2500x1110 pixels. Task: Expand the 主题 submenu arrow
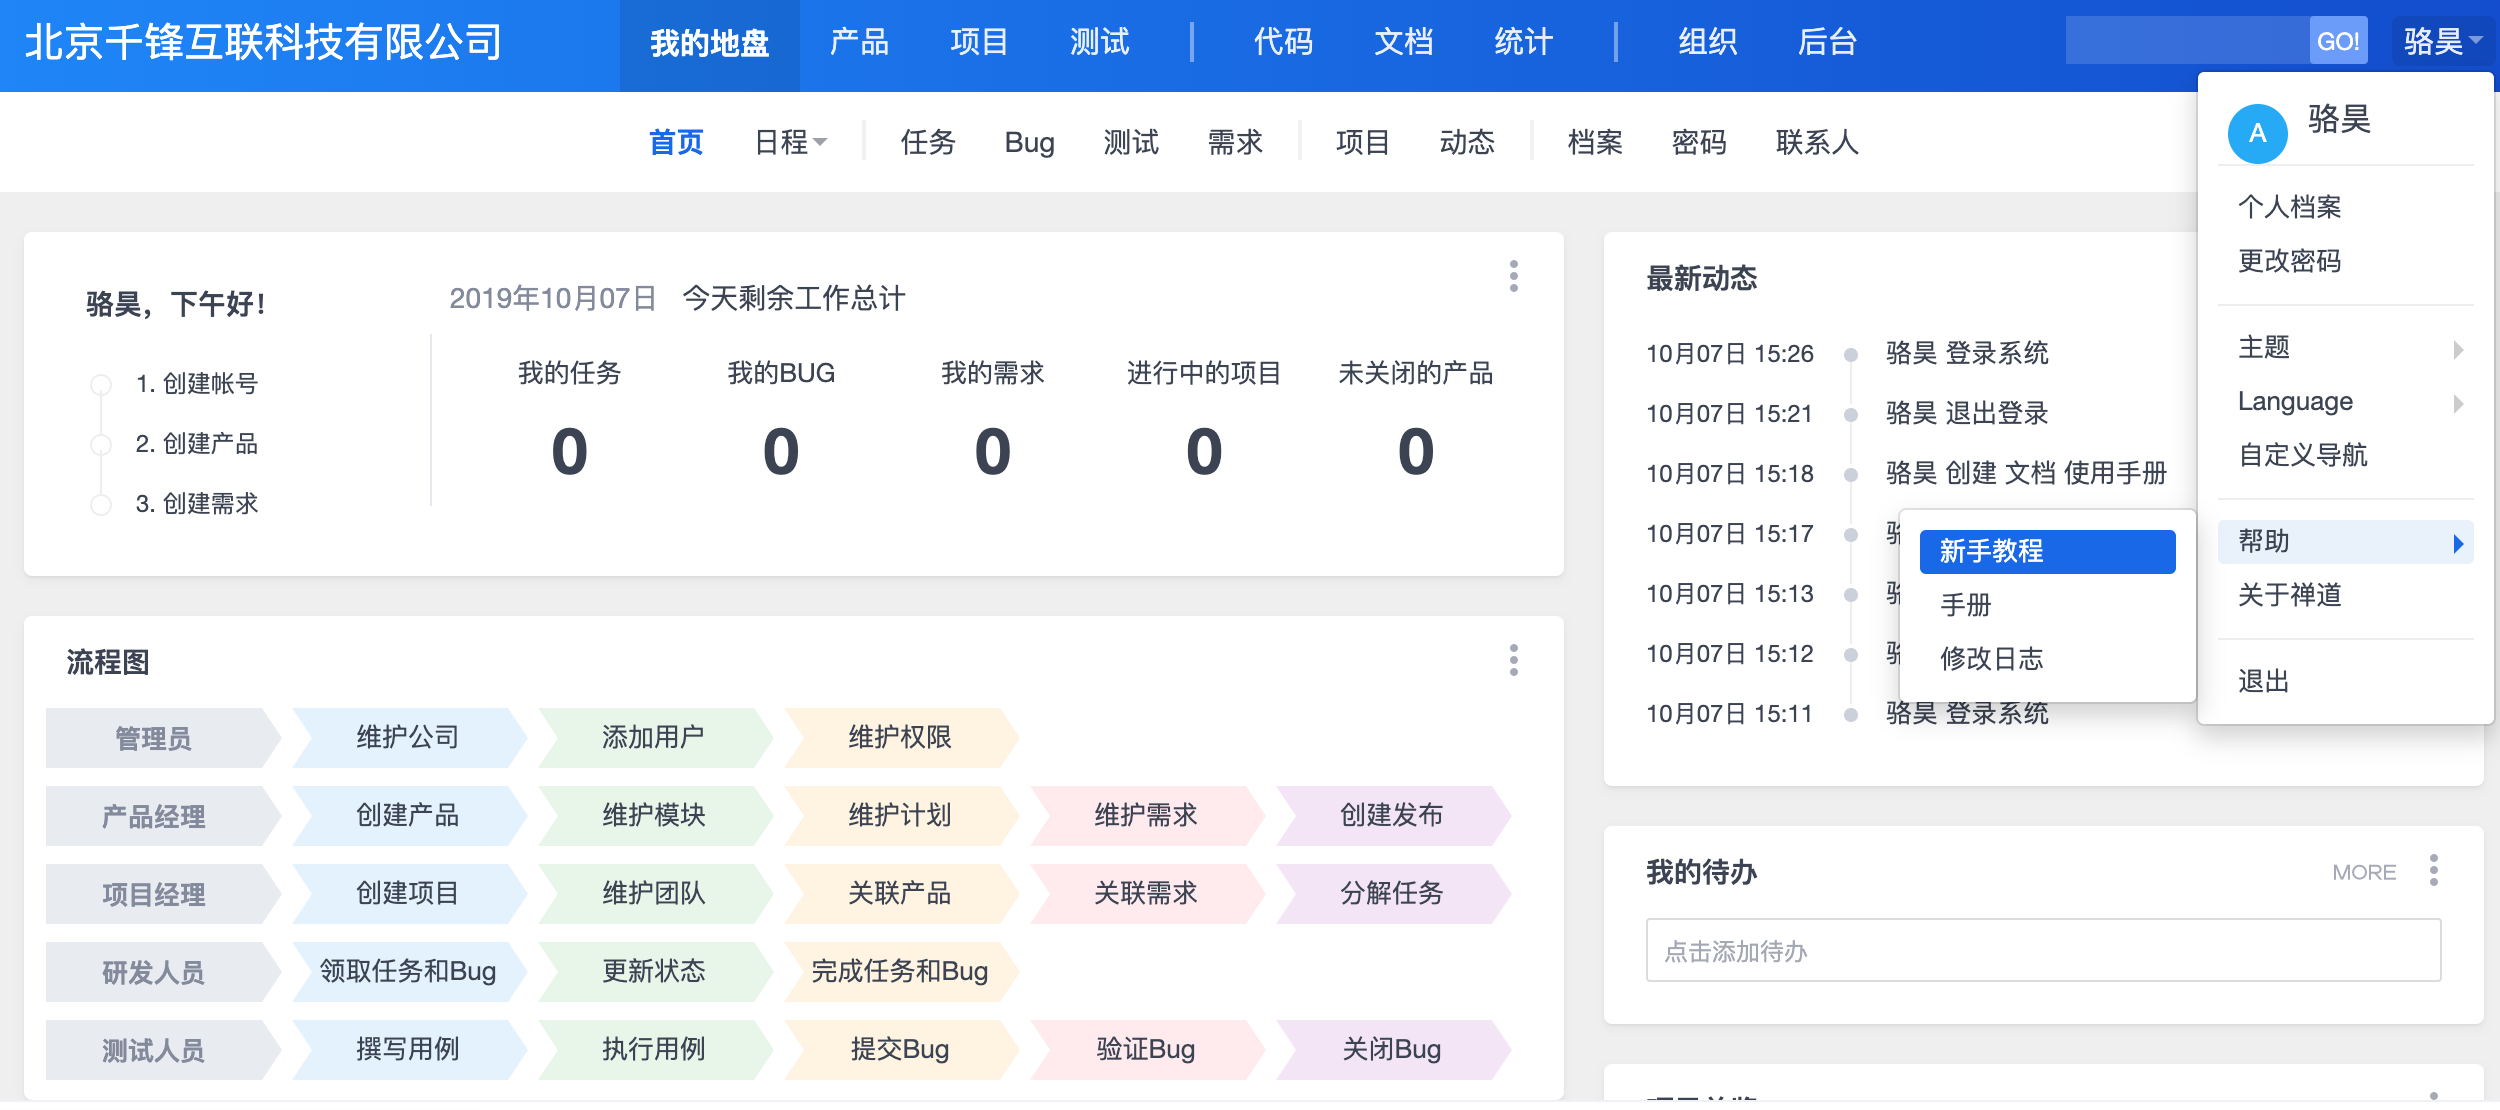(x=2457, y=348)
